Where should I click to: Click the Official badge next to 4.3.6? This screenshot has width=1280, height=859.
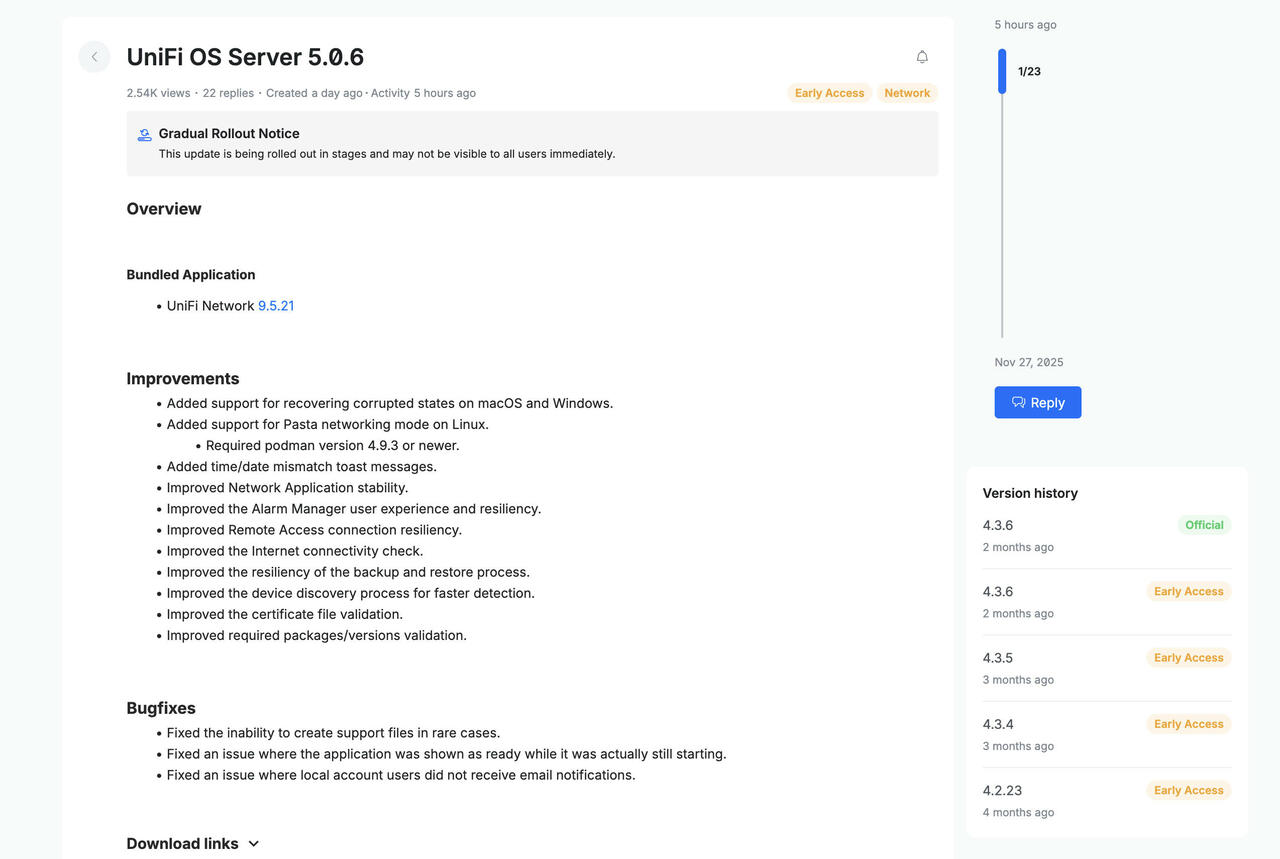(1203, 524)
